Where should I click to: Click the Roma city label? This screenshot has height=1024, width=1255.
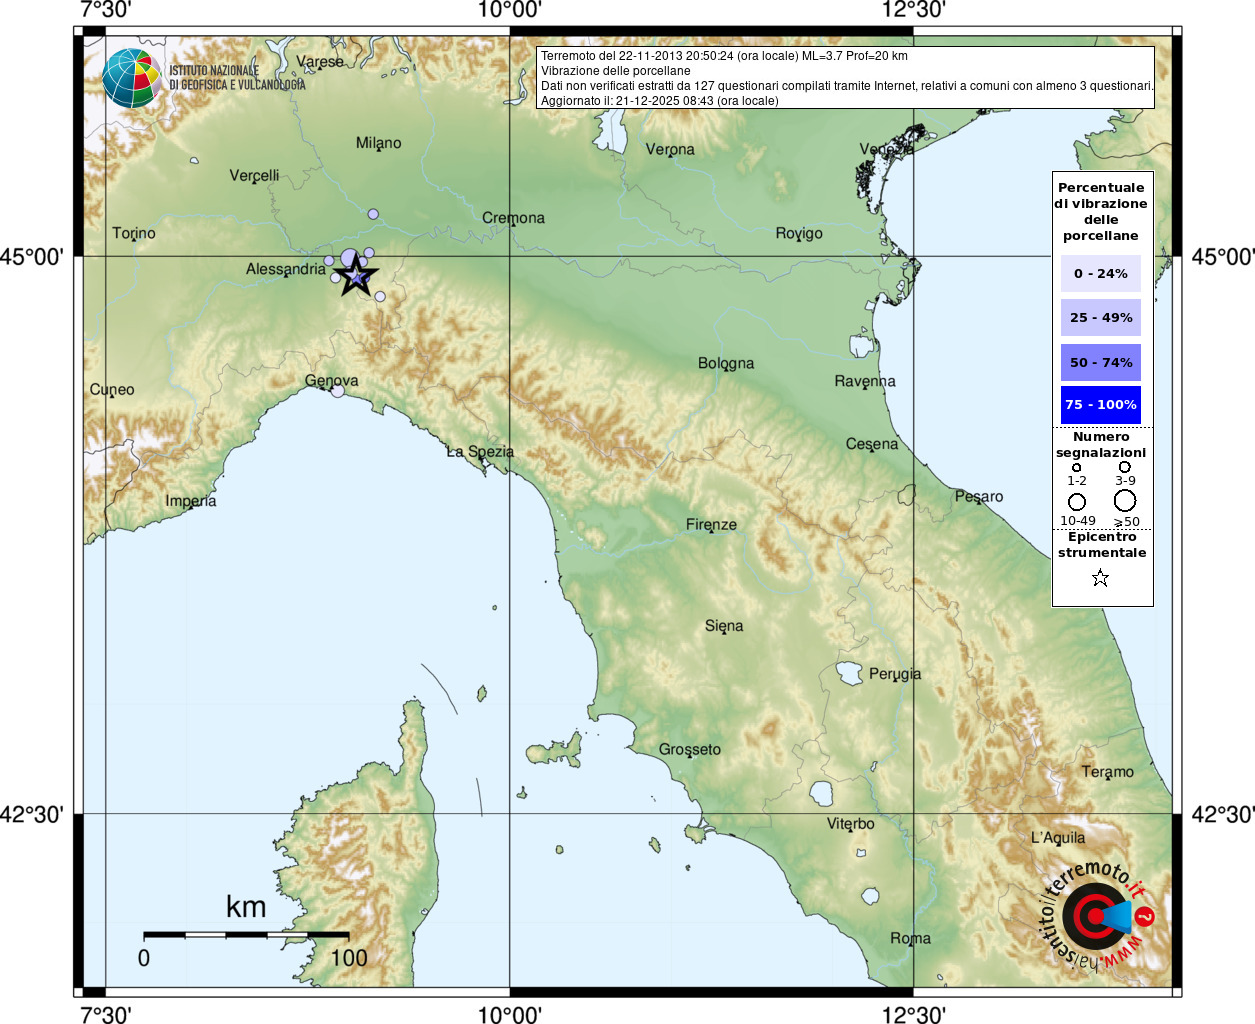[910, 938]
